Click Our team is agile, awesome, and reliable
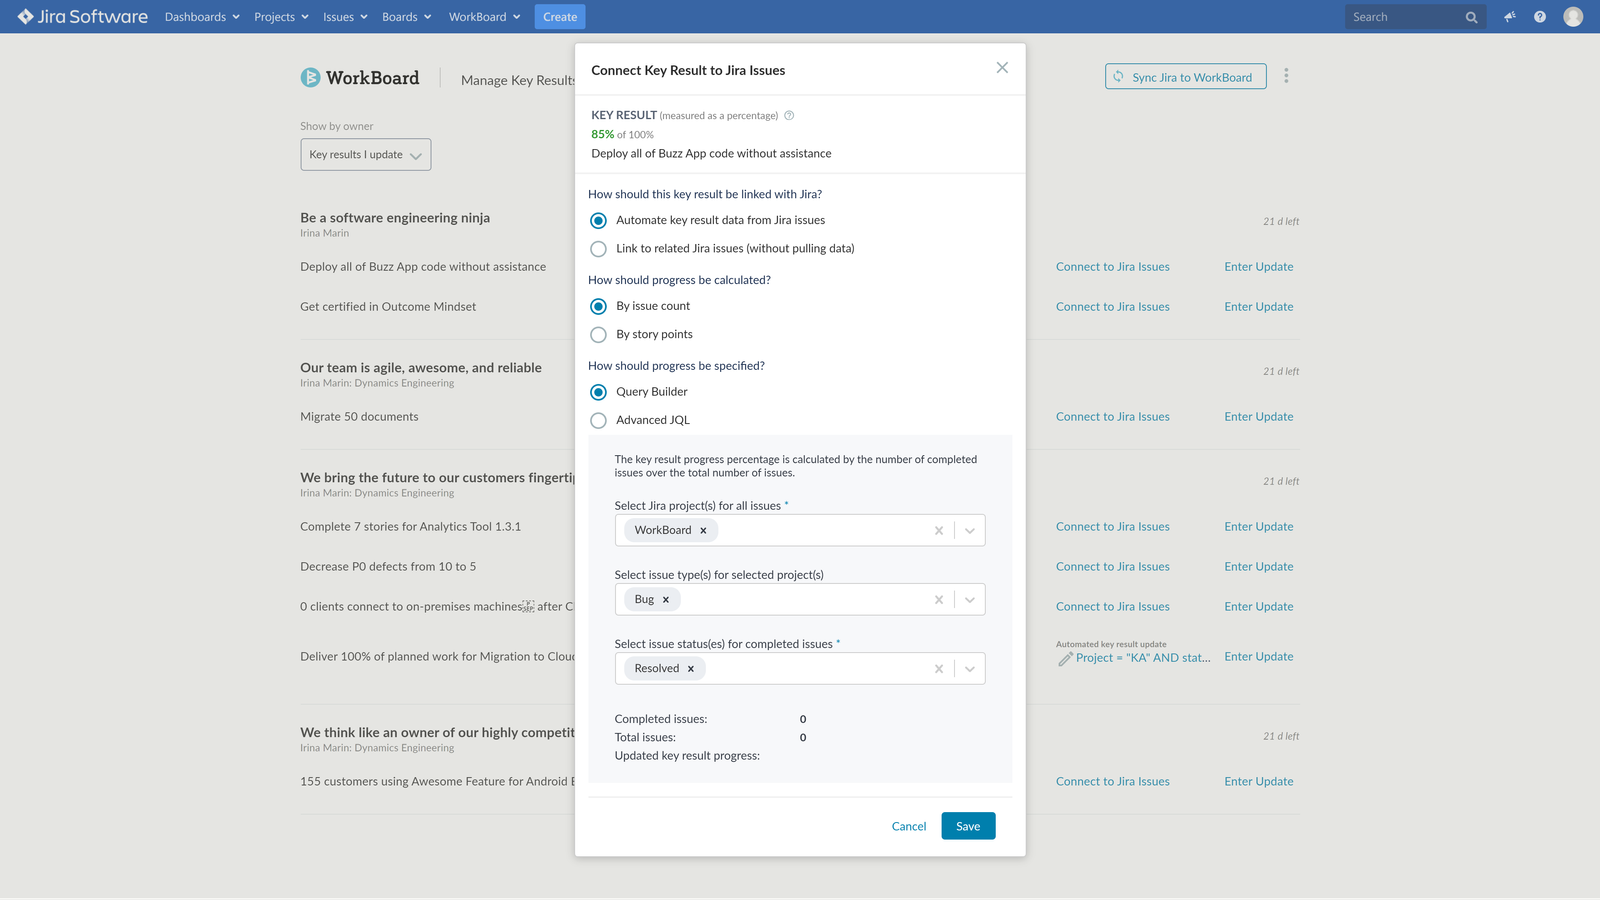This screenshot has height=900, width=1600. click(421, 368)
